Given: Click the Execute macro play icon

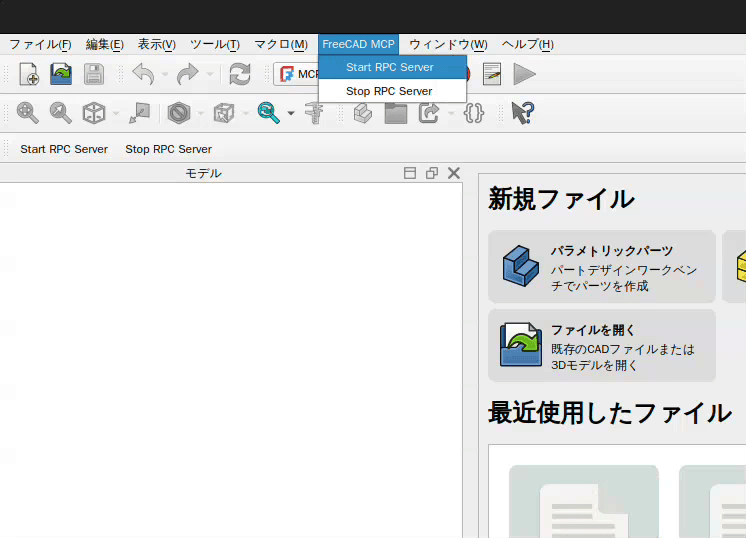Looking at the screenshot, I should coord(524,74).
